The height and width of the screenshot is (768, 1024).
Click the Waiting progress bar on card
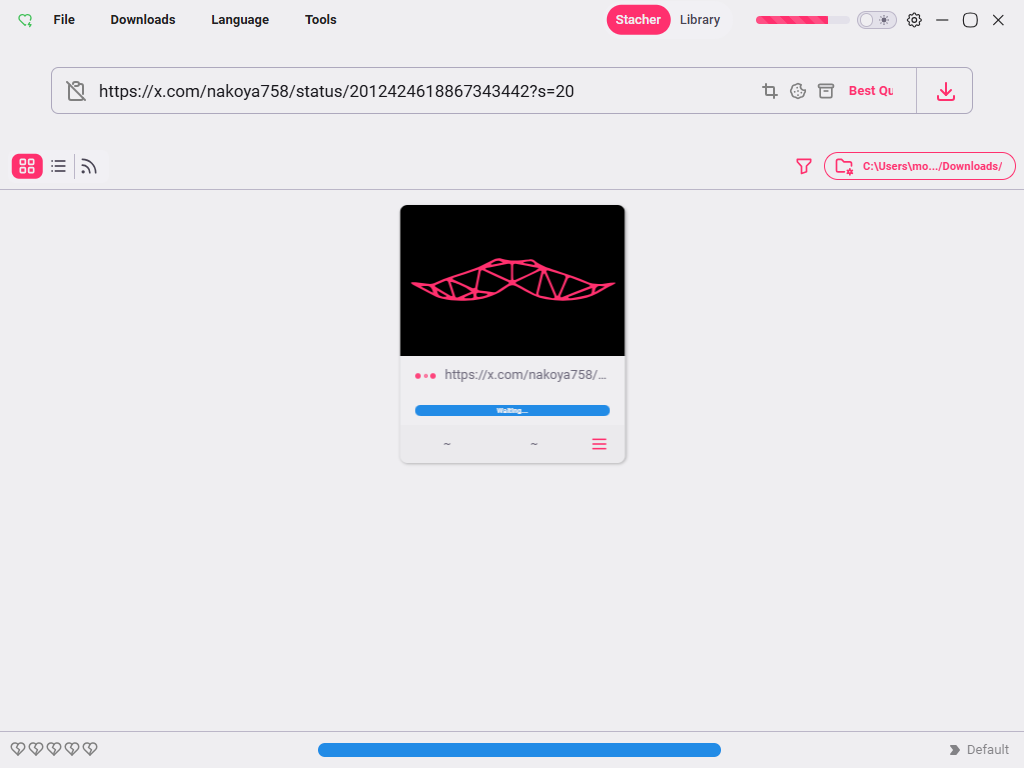[x=512, y=410]
